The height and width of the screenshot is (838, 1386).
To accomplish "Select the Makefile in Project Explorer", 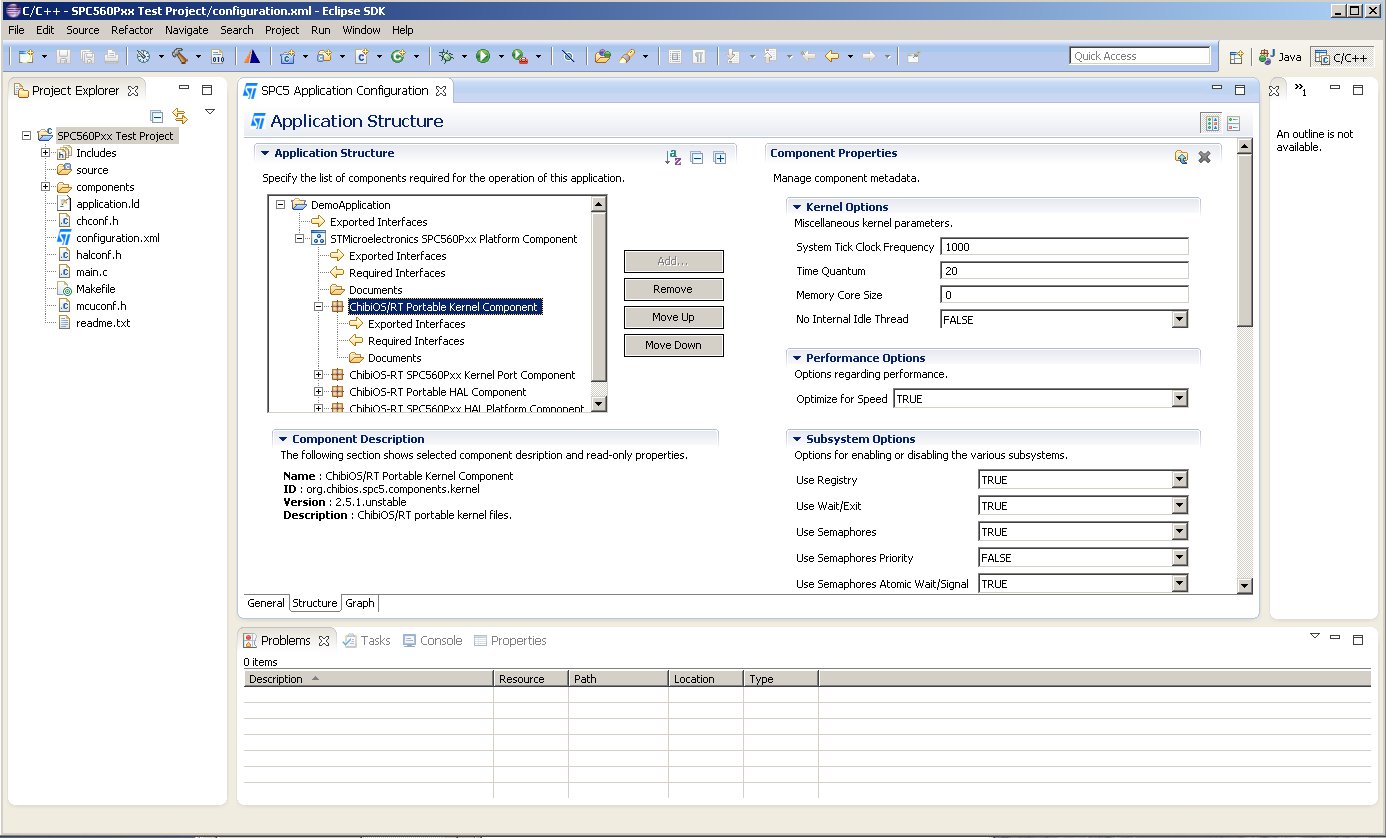I will pos(95,289).
